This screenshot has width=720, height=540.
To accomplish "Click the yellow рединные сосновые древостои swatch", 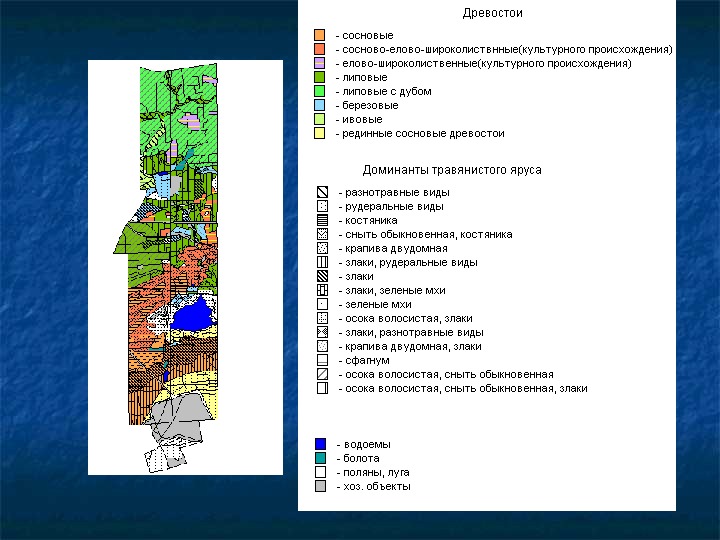I will 320,133.
